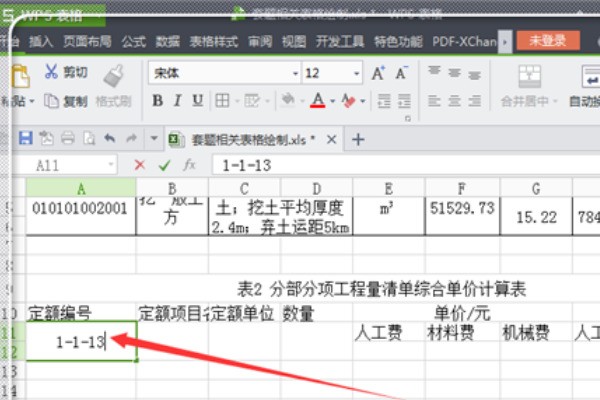600x400 pixels.
Task: Open the clear formatting dropdown arrow
Action: (x=363, y=101)
